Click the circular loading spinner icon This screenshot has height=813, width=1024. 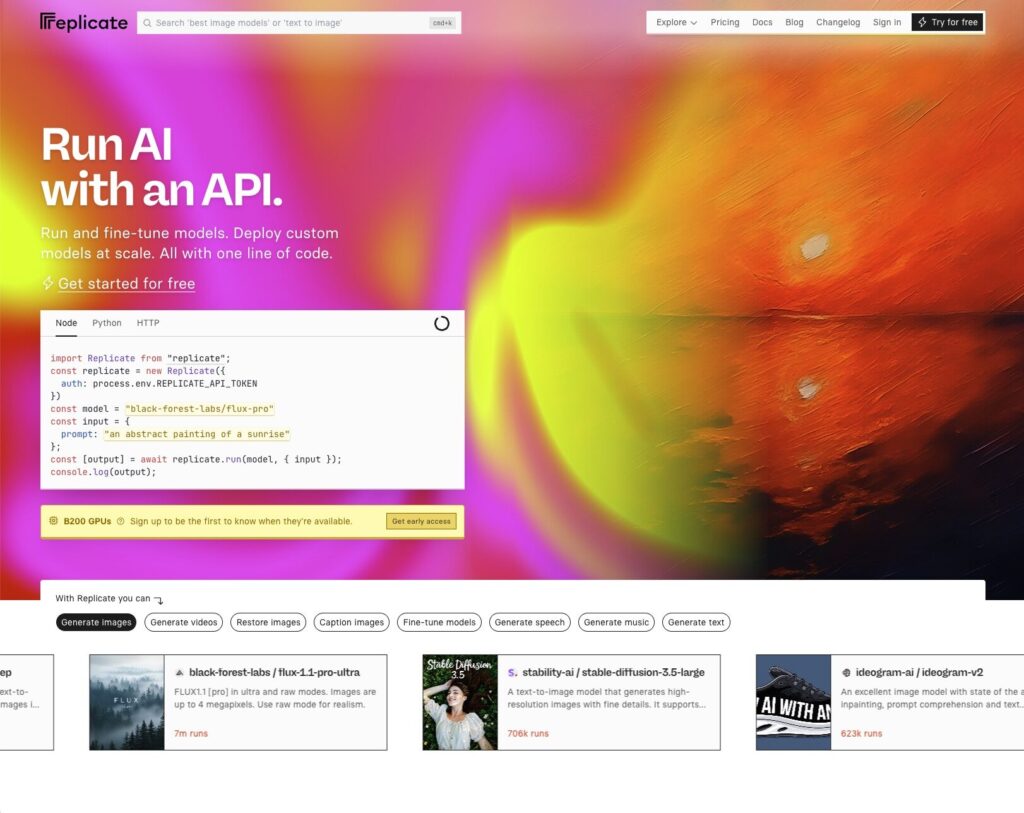[x=441, y=323]
